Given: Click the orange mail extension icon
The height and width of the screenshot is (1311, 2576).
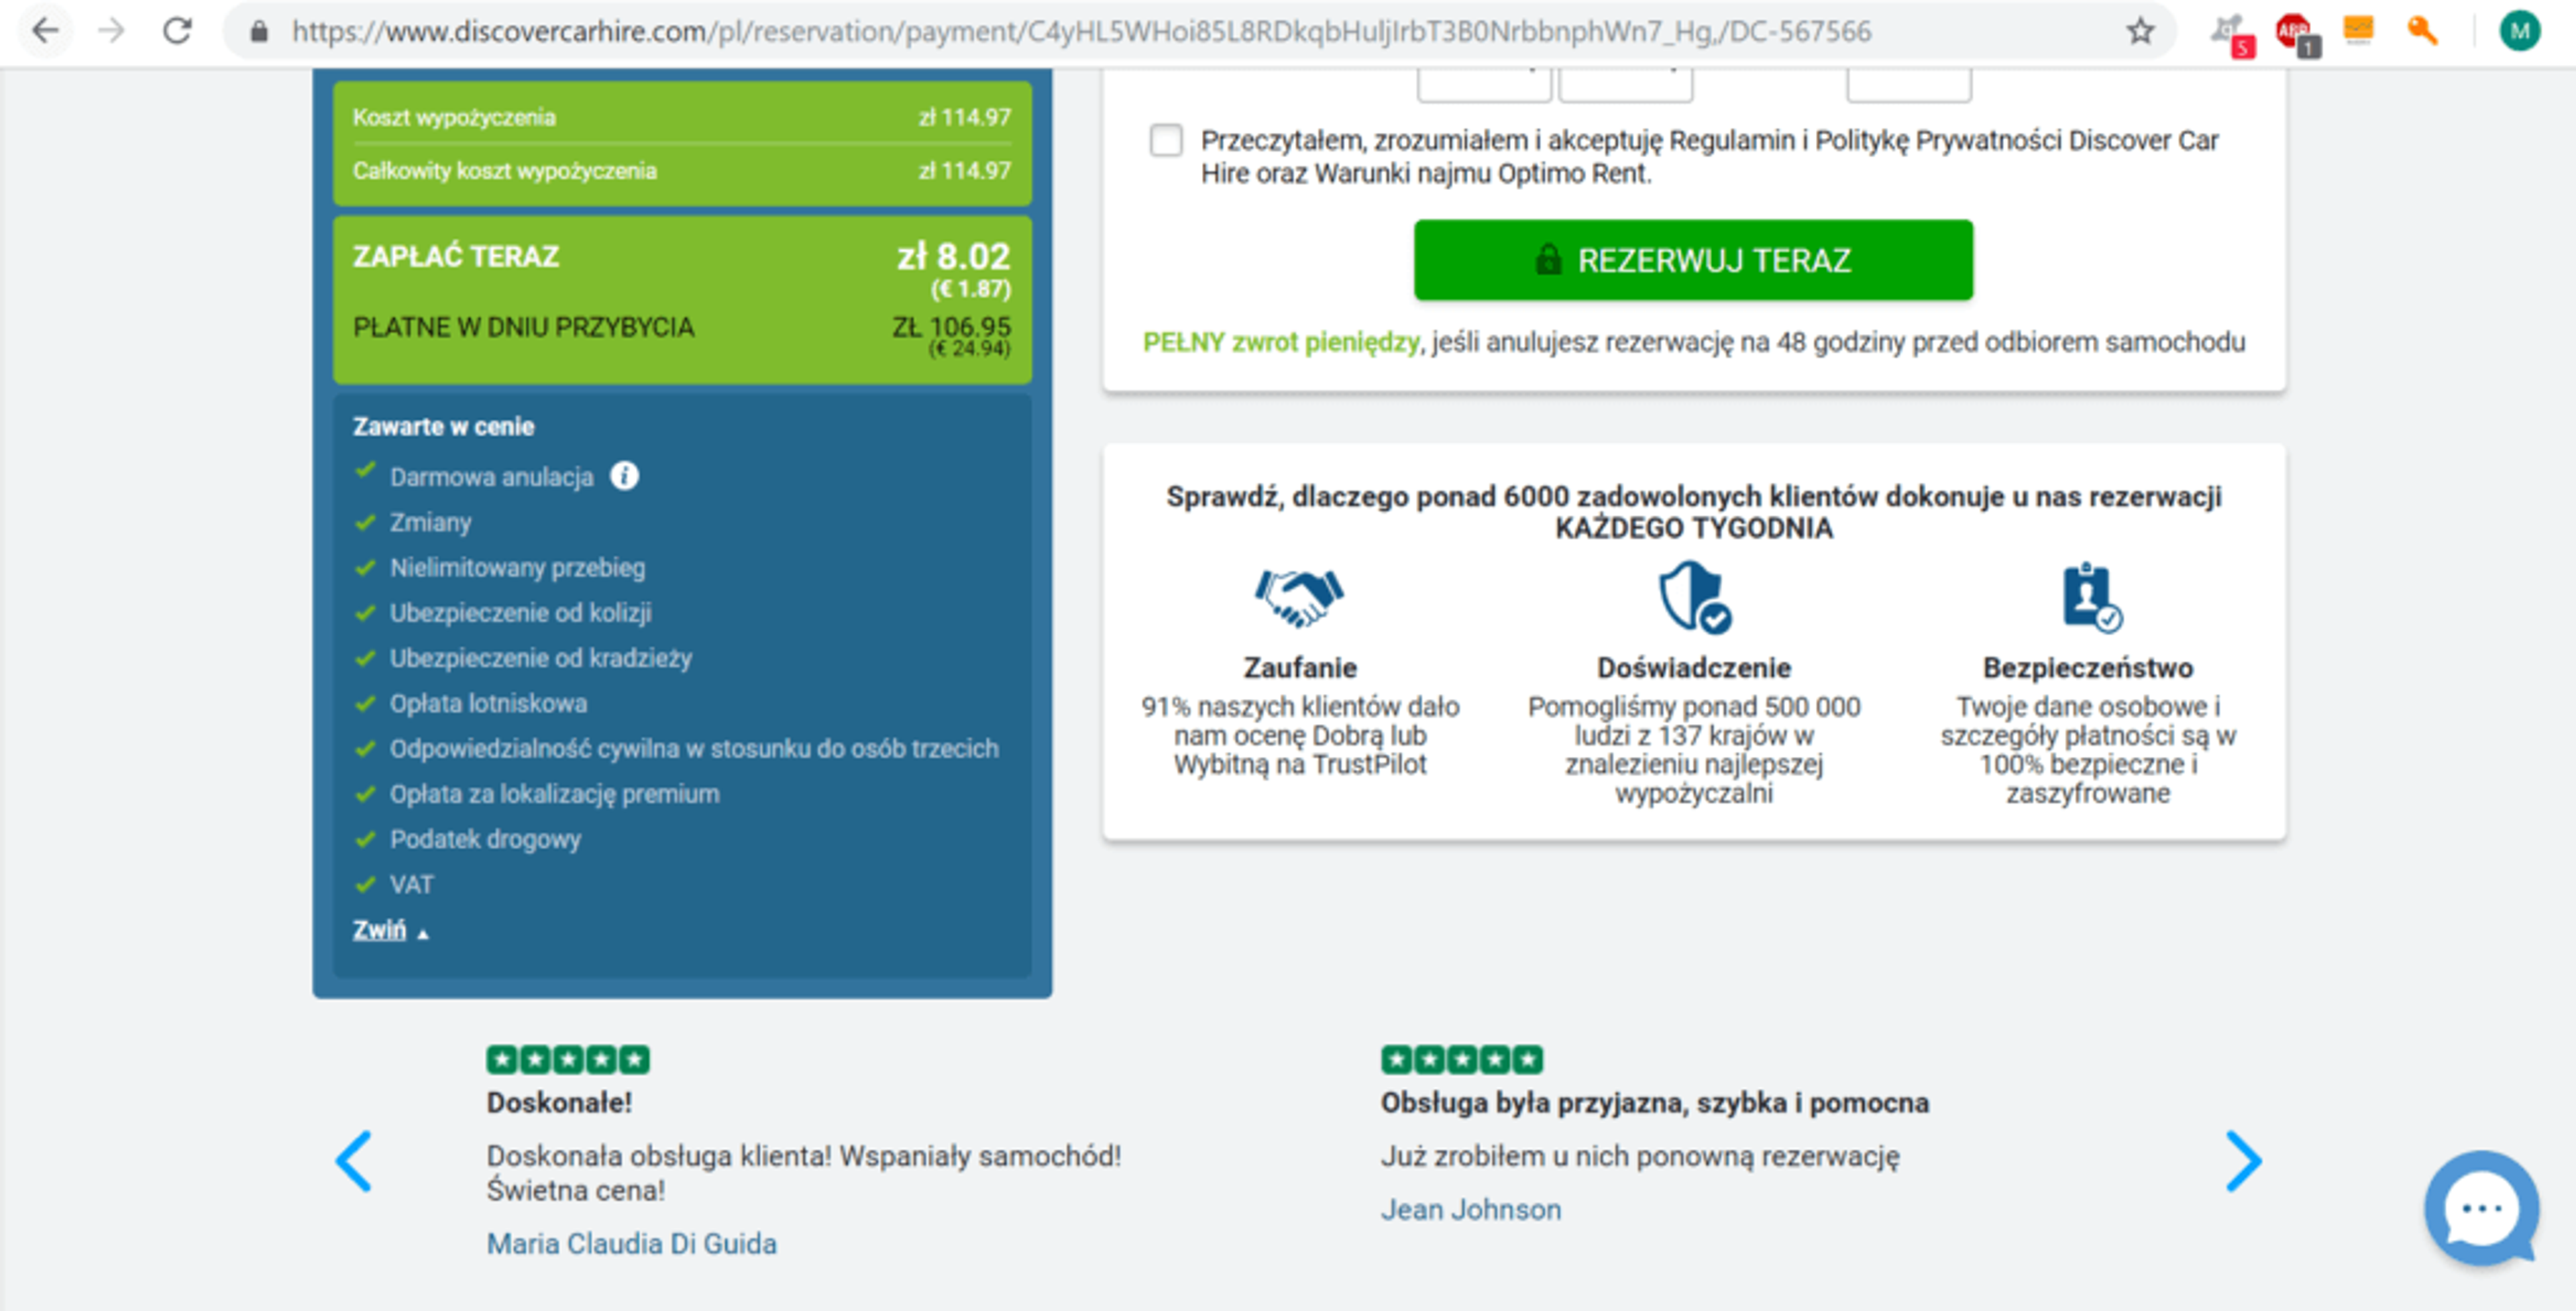Looking at the screenshot, I should tap(2358, 30).
